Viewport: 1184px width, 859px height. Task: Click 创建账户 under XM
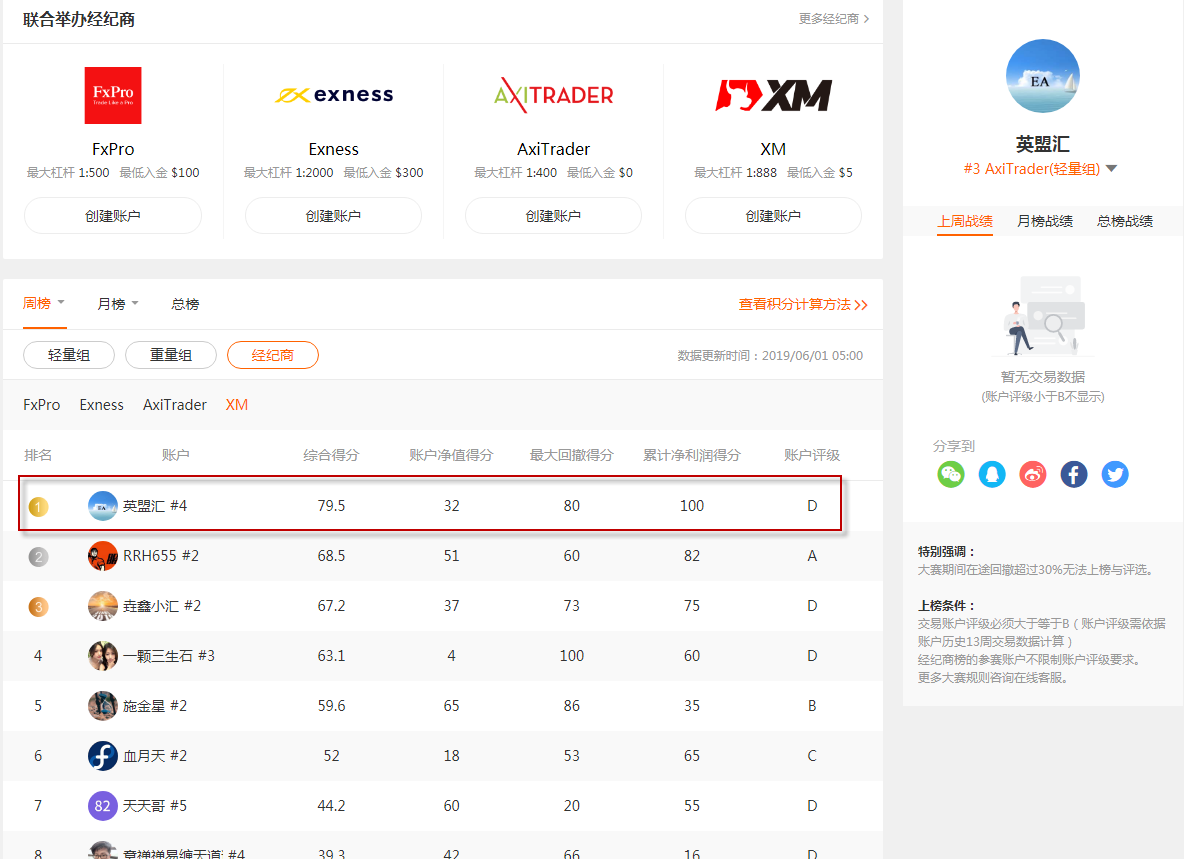click(773, 216)
